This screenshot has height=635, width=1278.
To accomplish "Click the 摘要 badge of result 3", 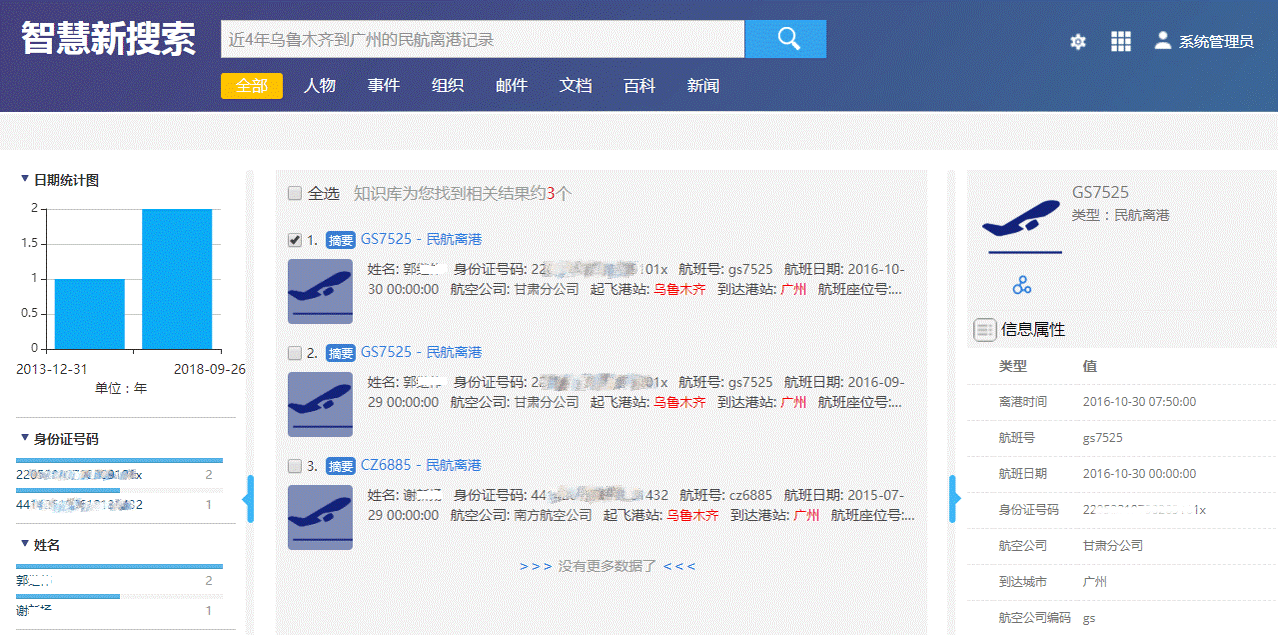I will (x=341, y=466).
